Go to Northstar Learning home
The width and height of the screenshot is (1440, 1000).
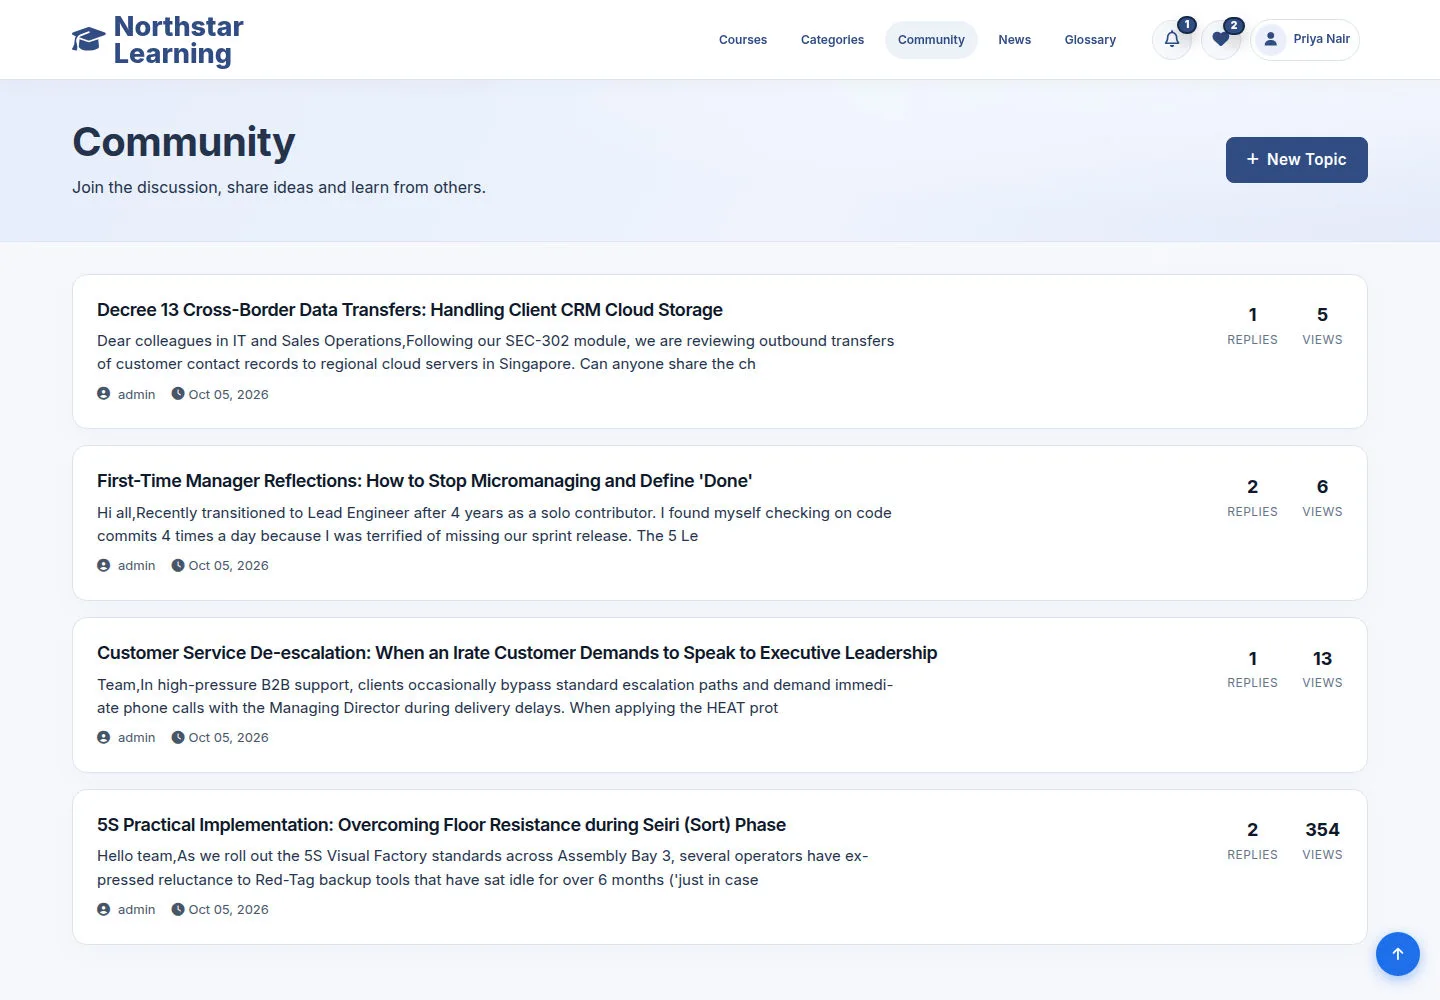tap(158, 40)
